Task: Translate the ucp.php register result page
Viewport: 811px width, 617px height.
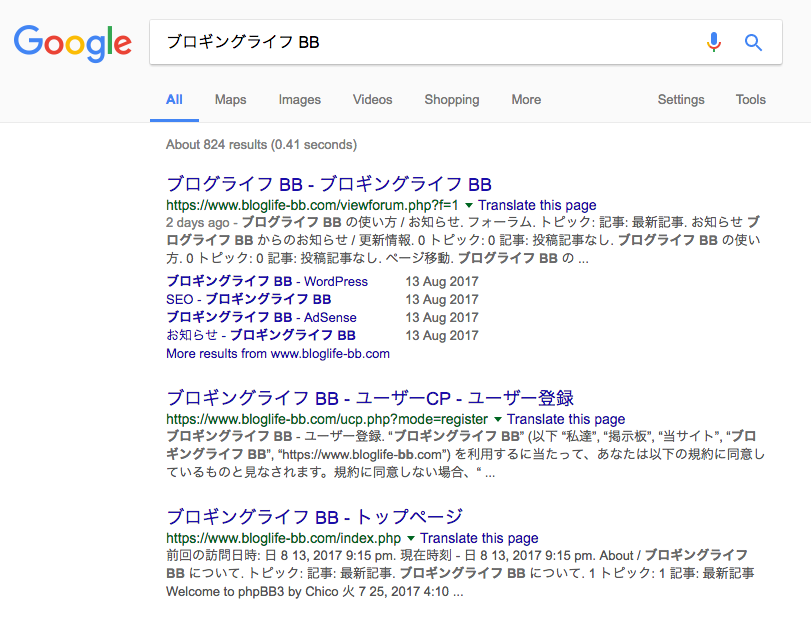Action: coord(566,419)
